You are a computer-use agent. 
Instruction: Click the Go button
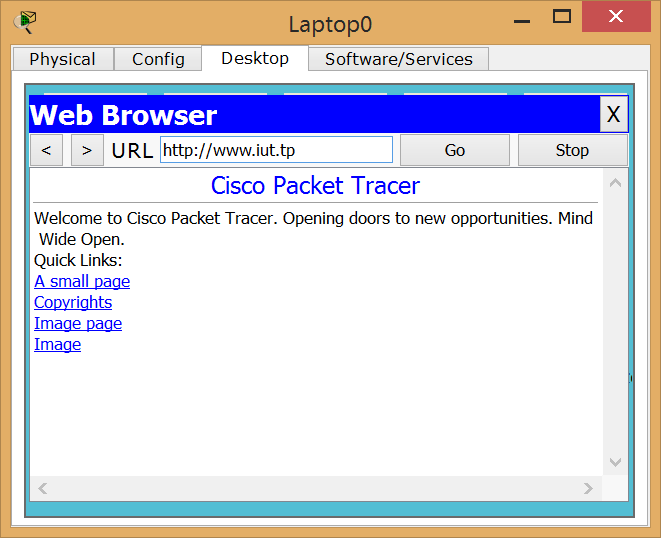(x=455, y=150)
